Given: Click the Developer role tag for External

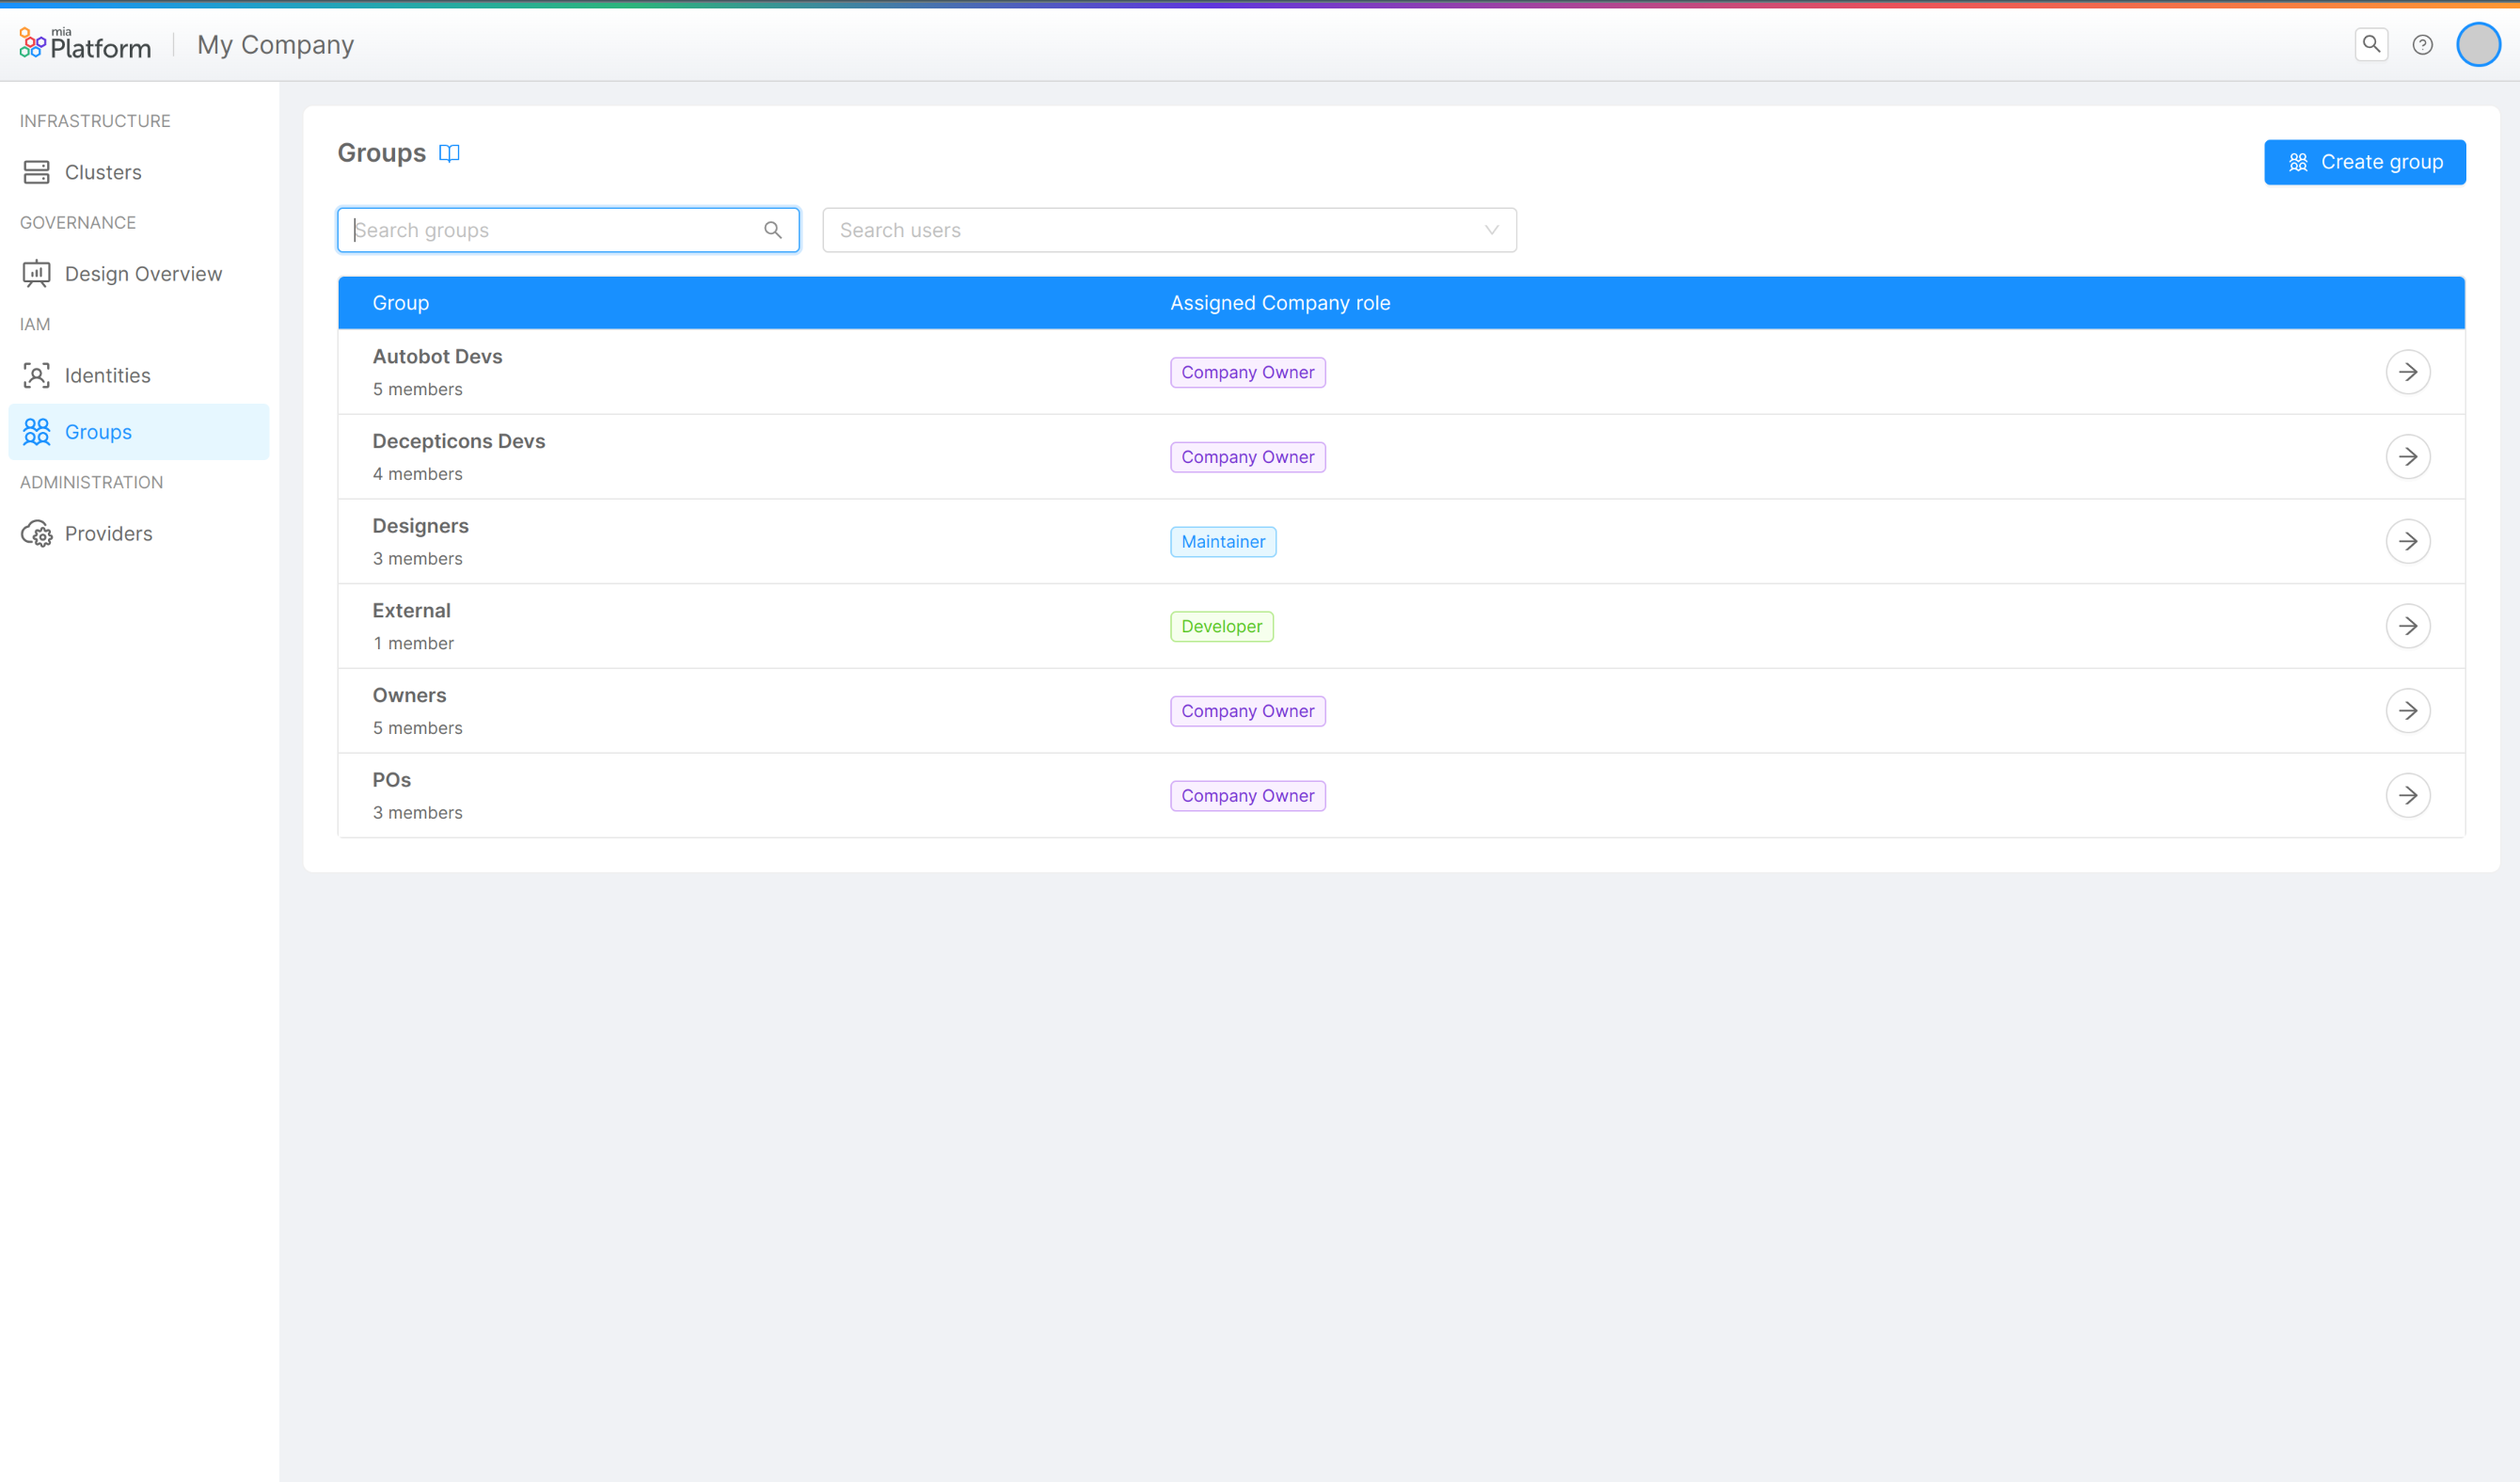Looking at the screenshot, I should tap(1220, 626).
